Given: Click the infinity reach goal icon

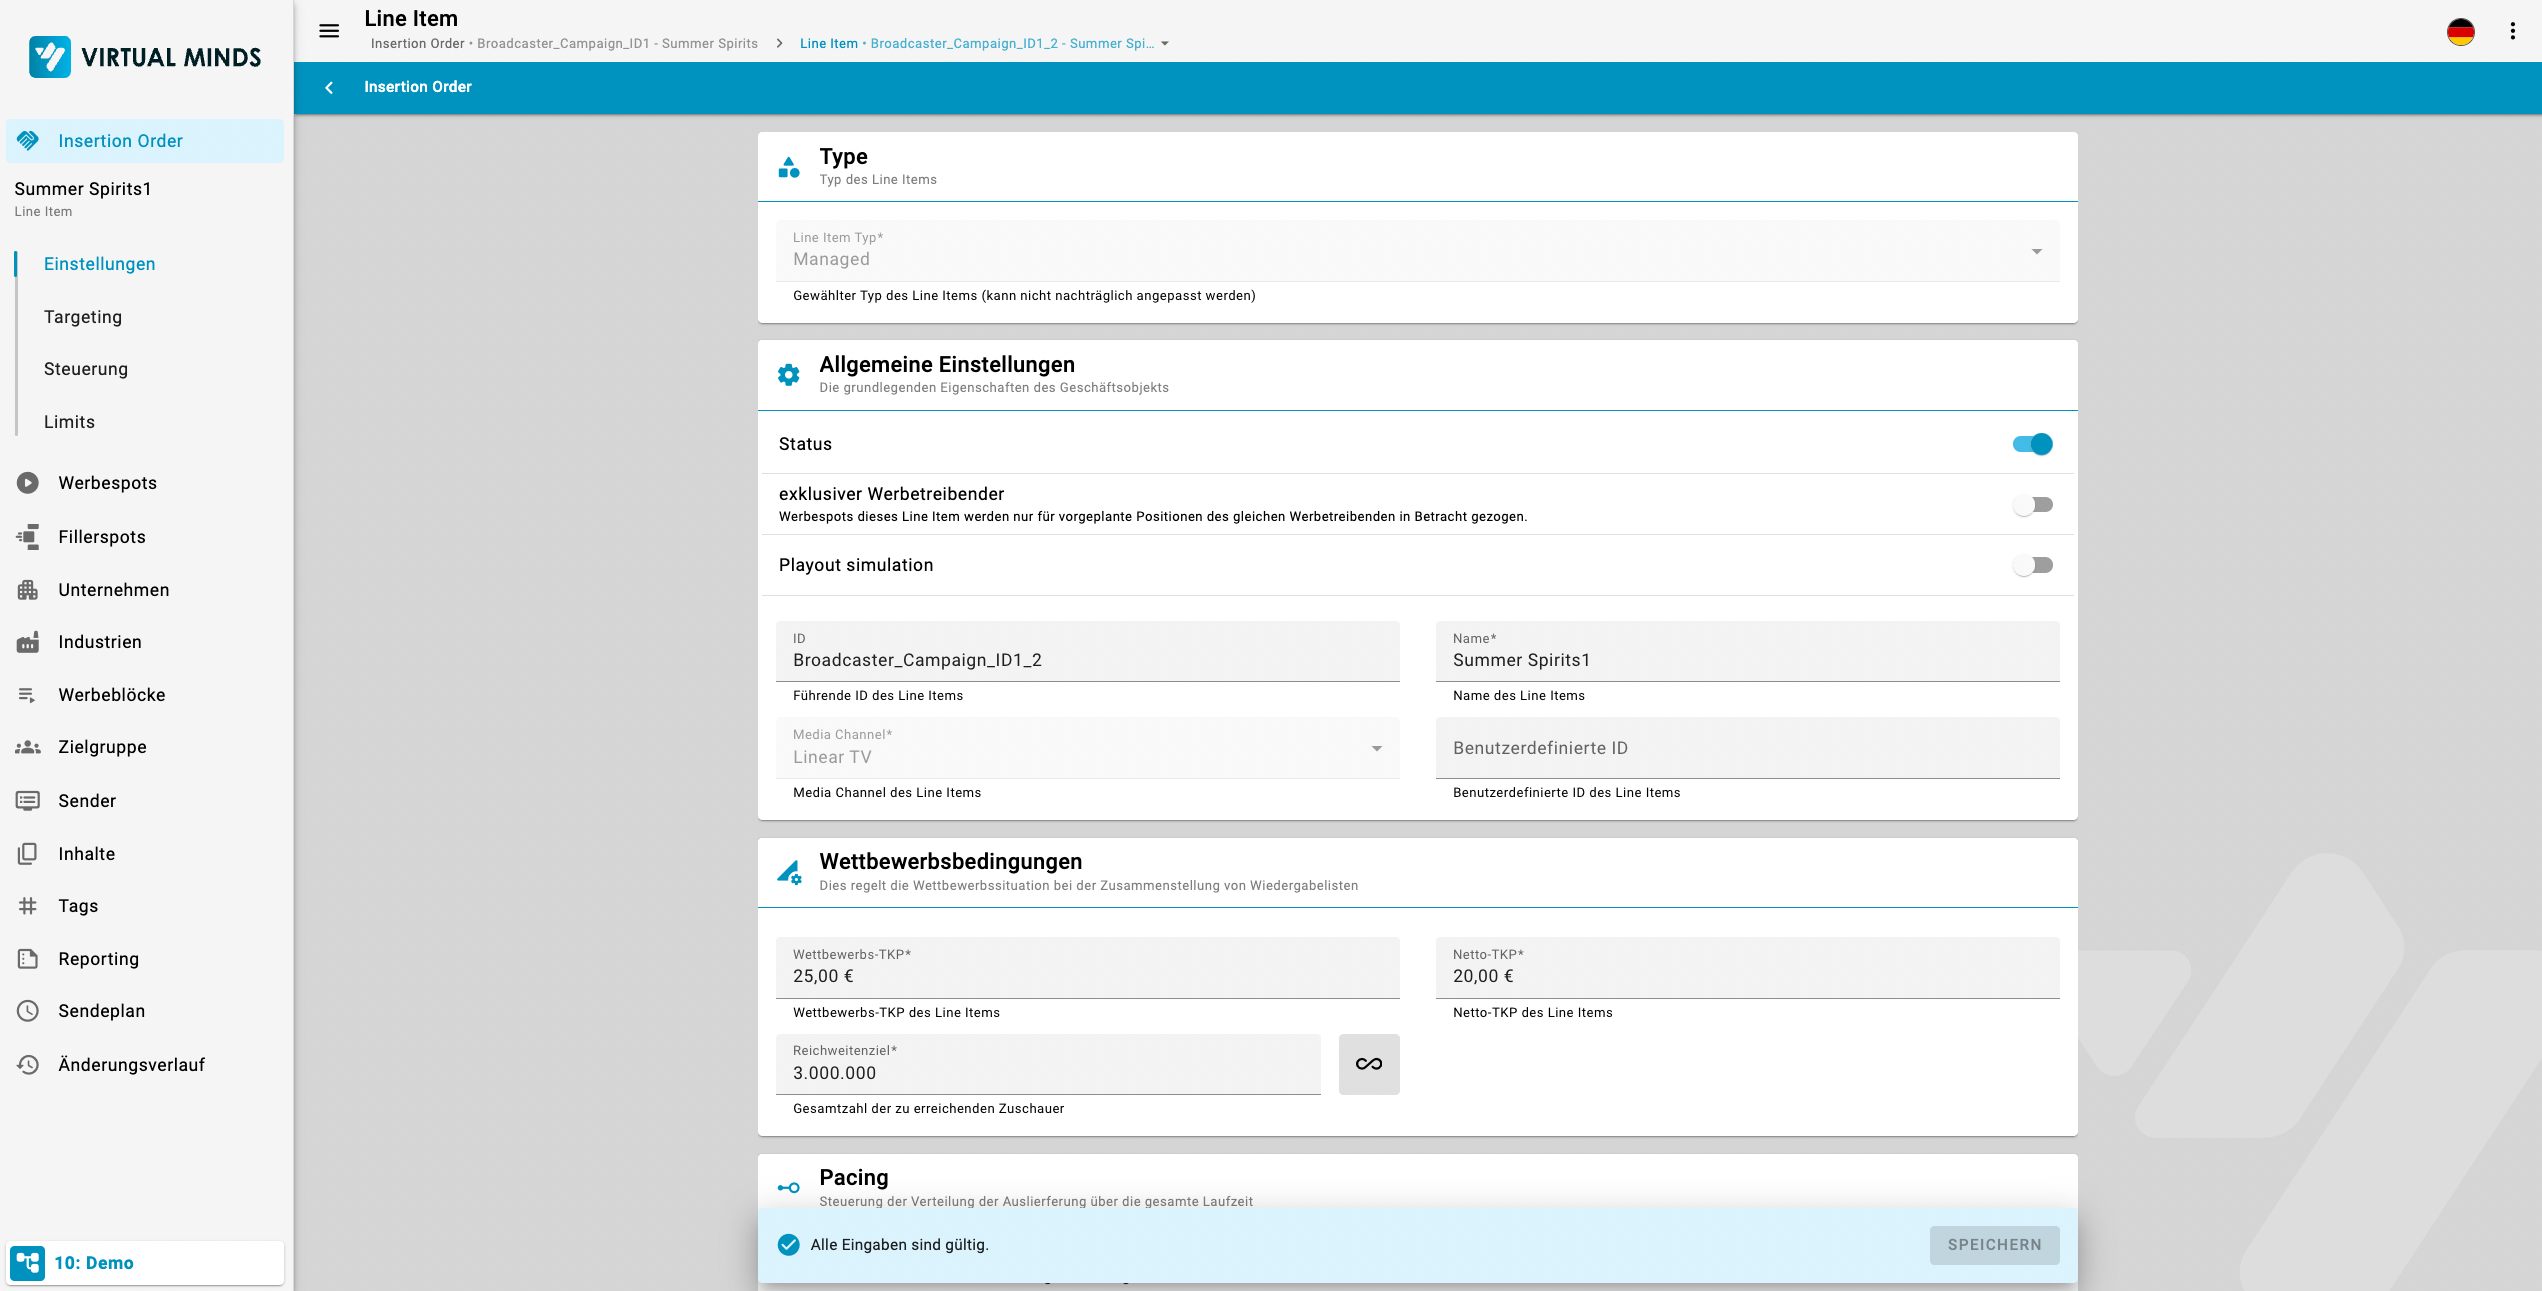Looking at the screenshot, I should (x=1368, y=1064).
